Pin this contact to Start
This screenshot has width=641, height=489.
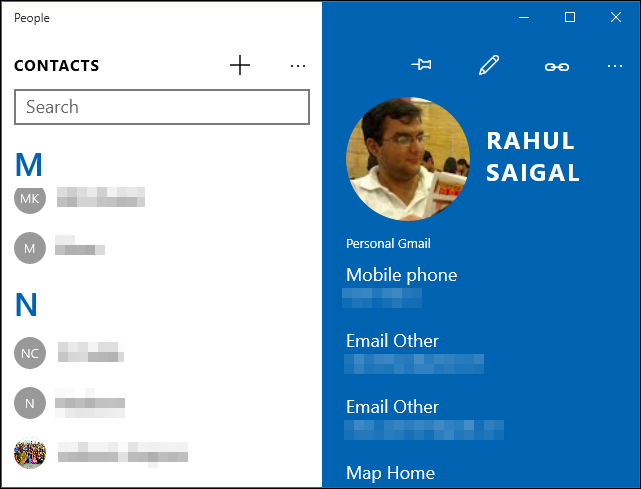click(421, 66)
